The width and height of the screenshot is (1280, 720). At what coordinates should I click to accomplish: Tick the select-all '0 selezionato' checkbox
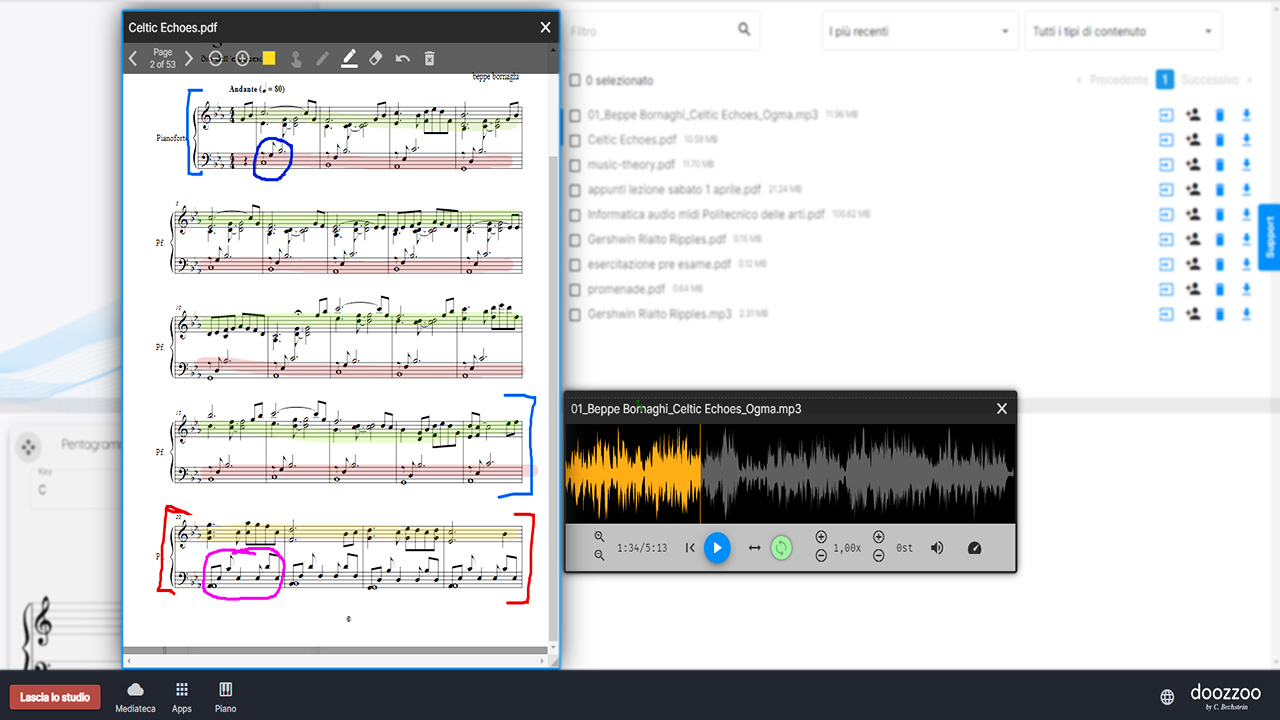[x=575, y=80]
